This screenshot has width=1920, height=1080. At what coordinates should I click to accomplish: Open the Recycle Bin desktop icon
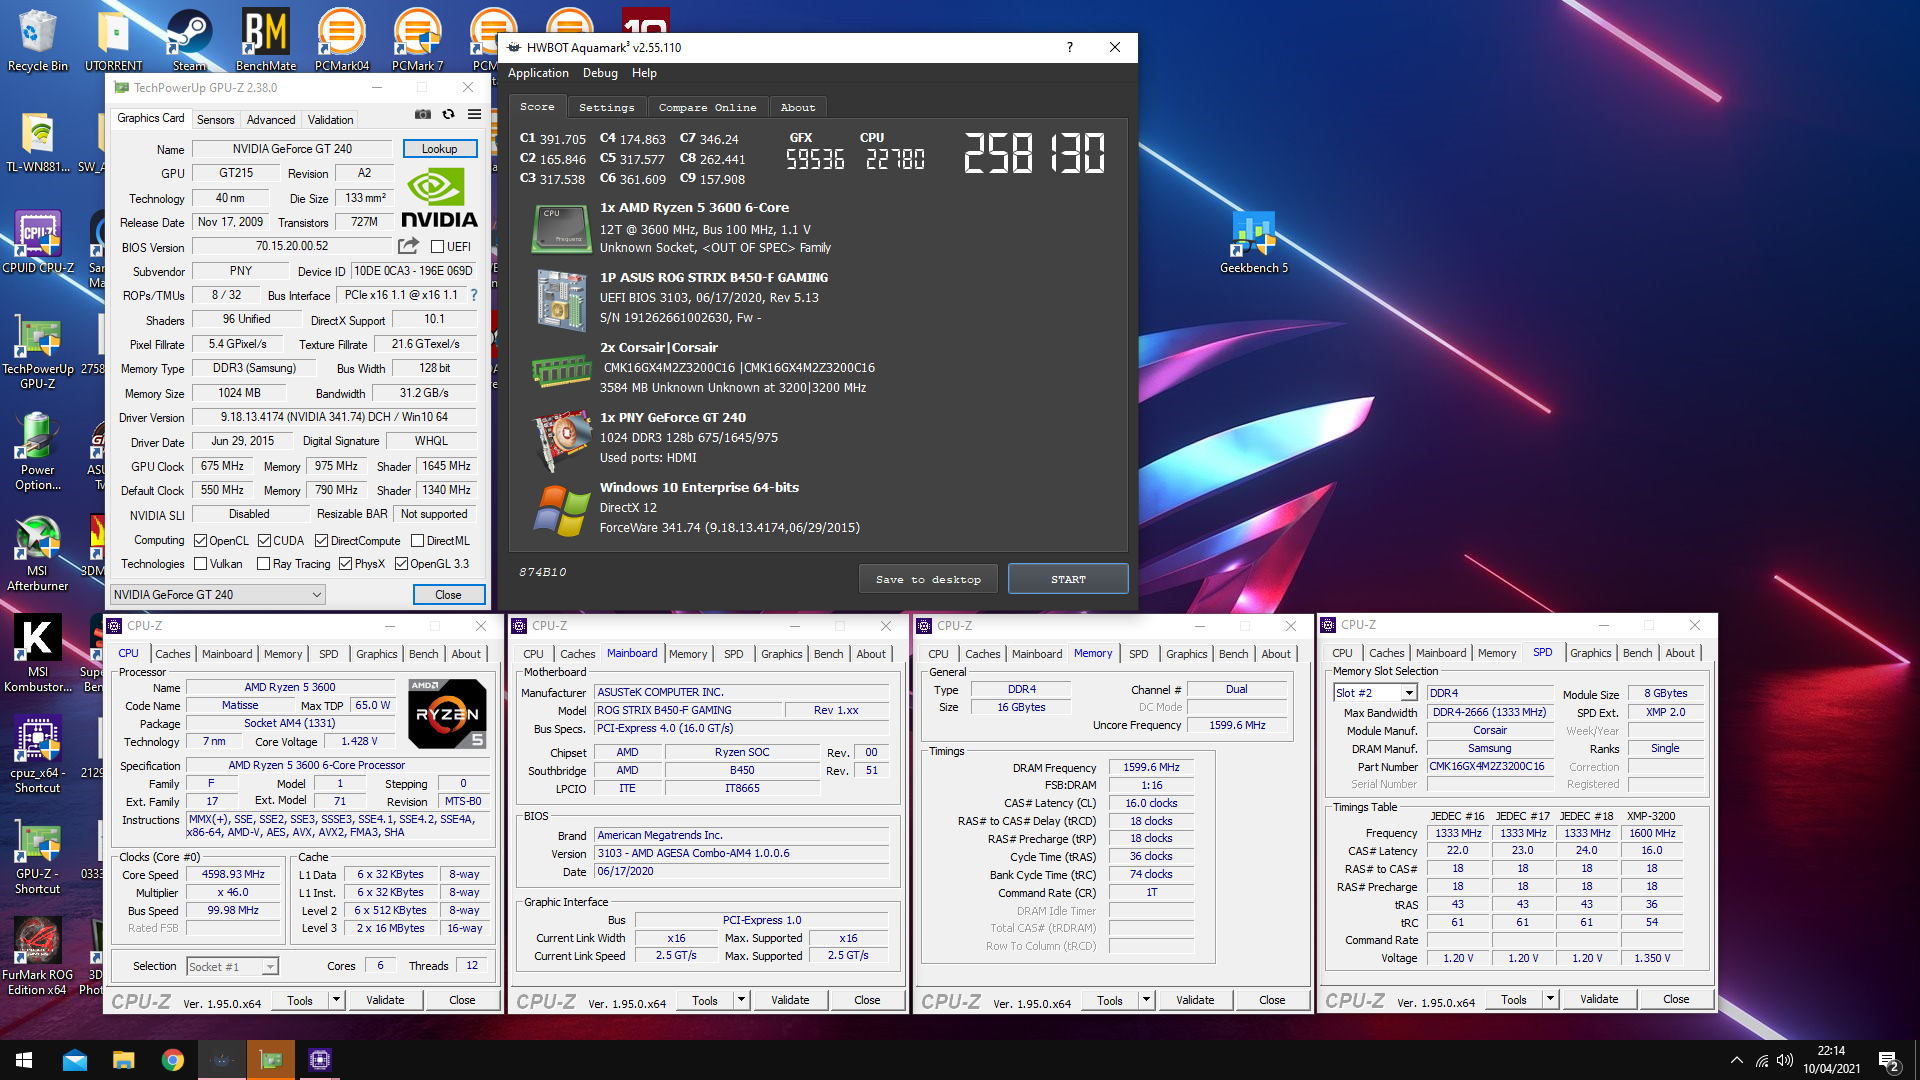pyautogui.click(x=38, y=40)
